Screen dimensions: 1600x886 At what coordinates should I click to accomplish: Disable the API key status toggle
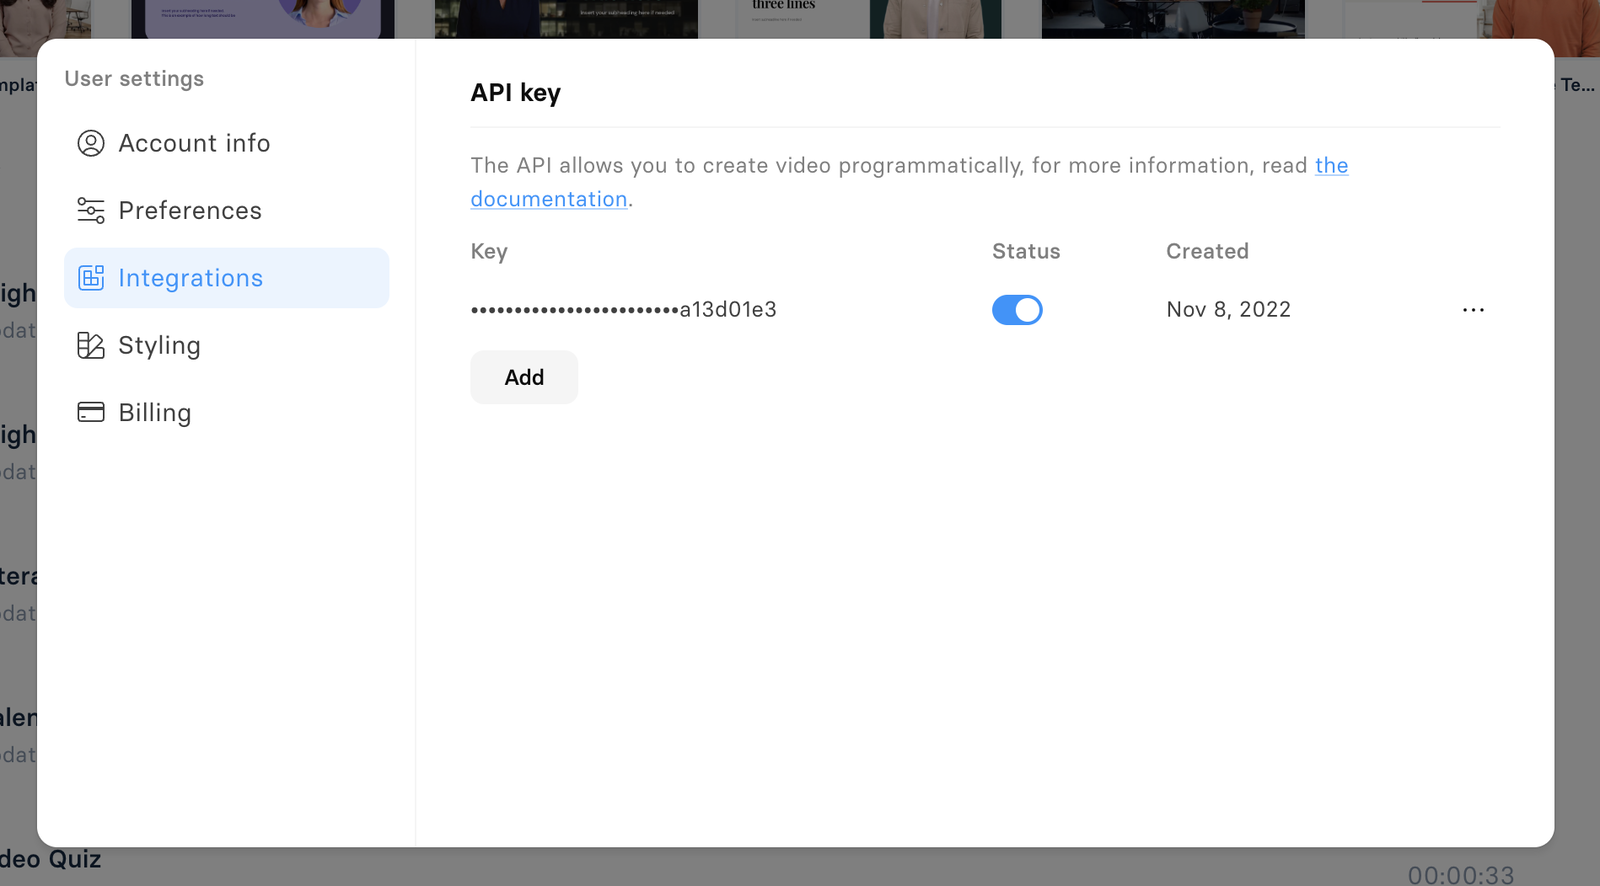(1017, 310)
